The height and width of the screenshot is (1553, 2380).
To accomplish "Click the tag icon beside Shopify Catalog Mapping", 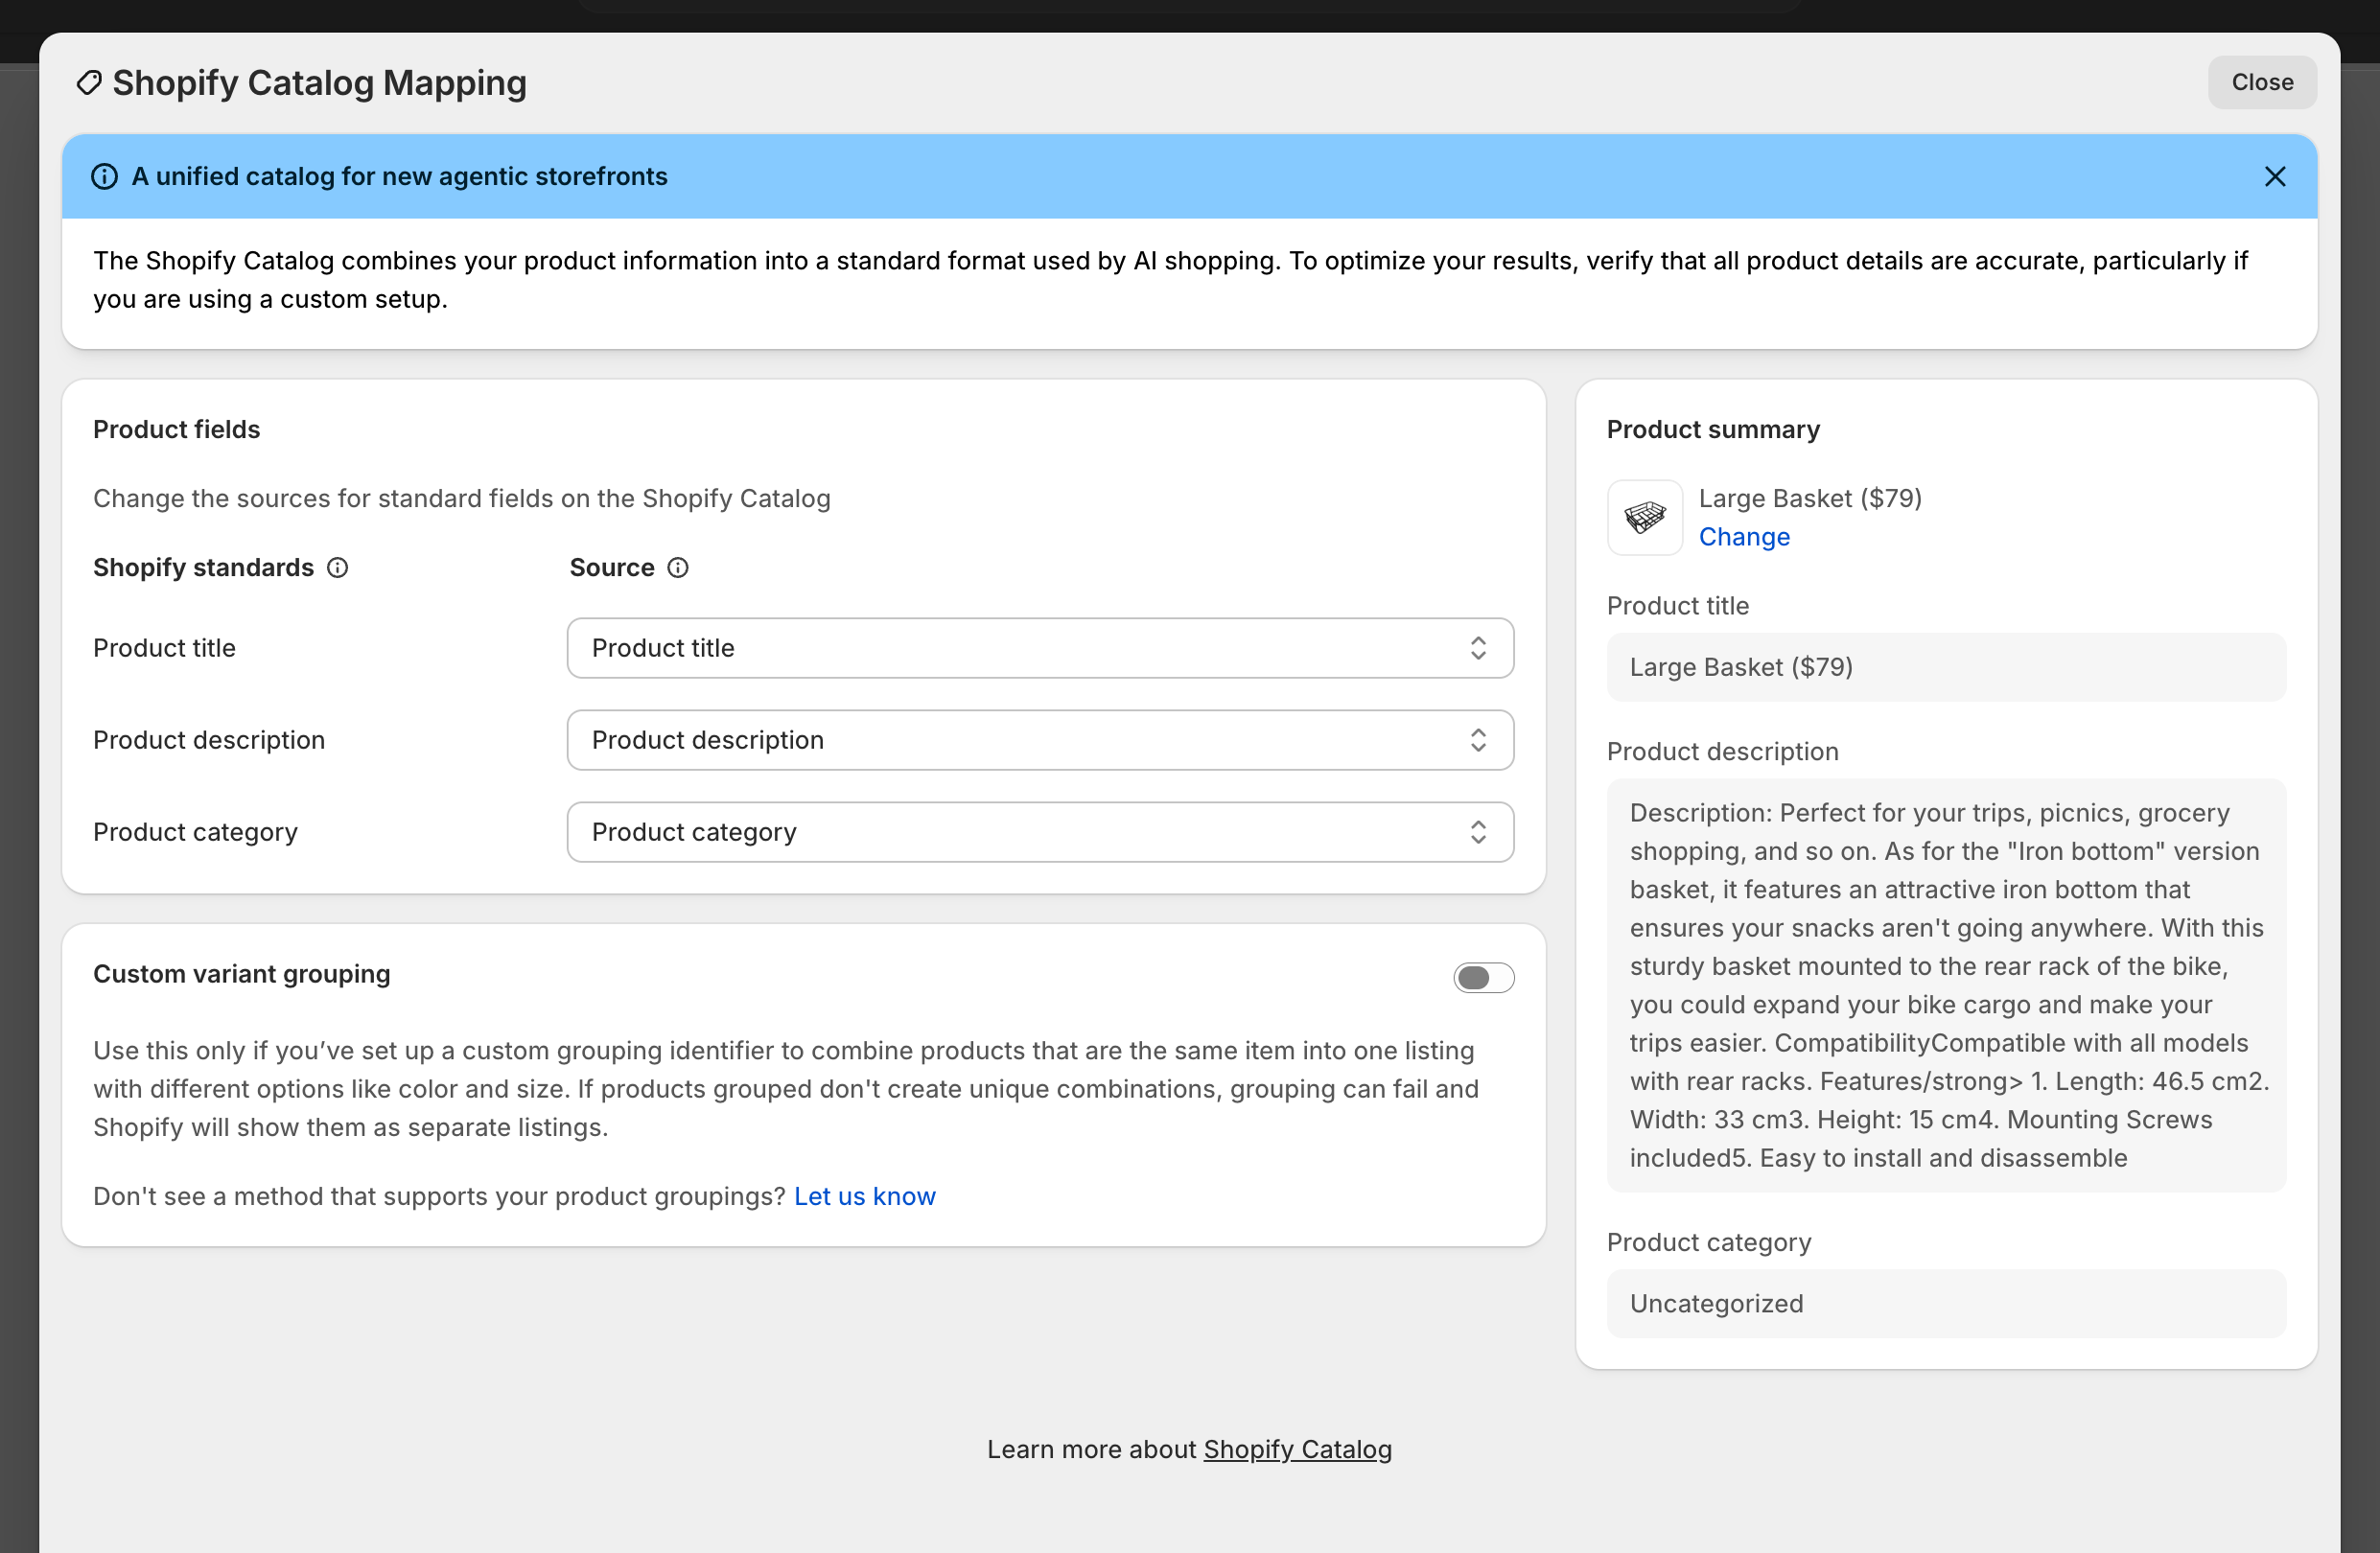I will [x=89, y=83].
